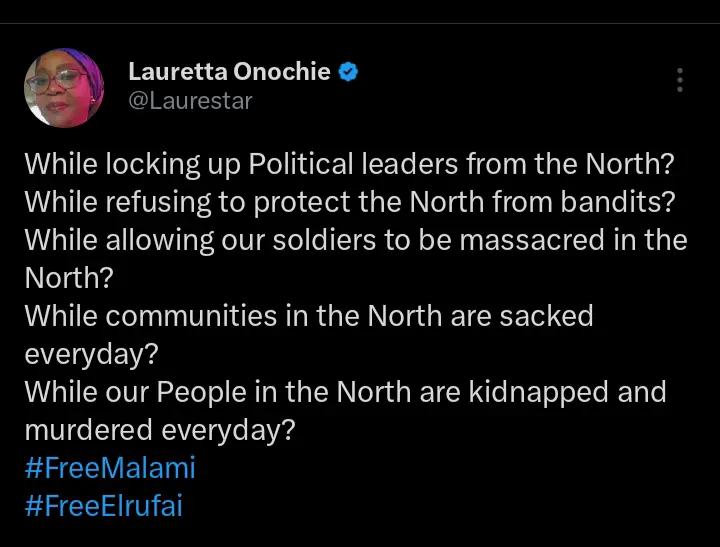
Task: Select the line about people being kidnapped
Action: (x=345, y=392)
